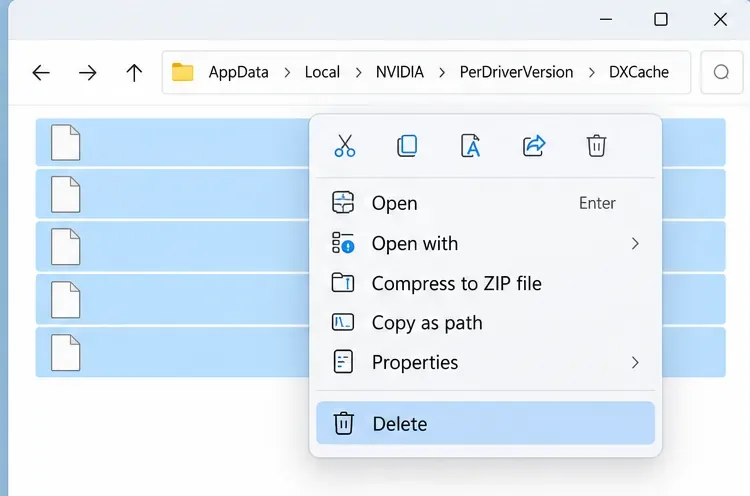This screenshot has height=496, width=750.
Task: Click the Properties entry's icon
Action: click(x=343, y=362)
